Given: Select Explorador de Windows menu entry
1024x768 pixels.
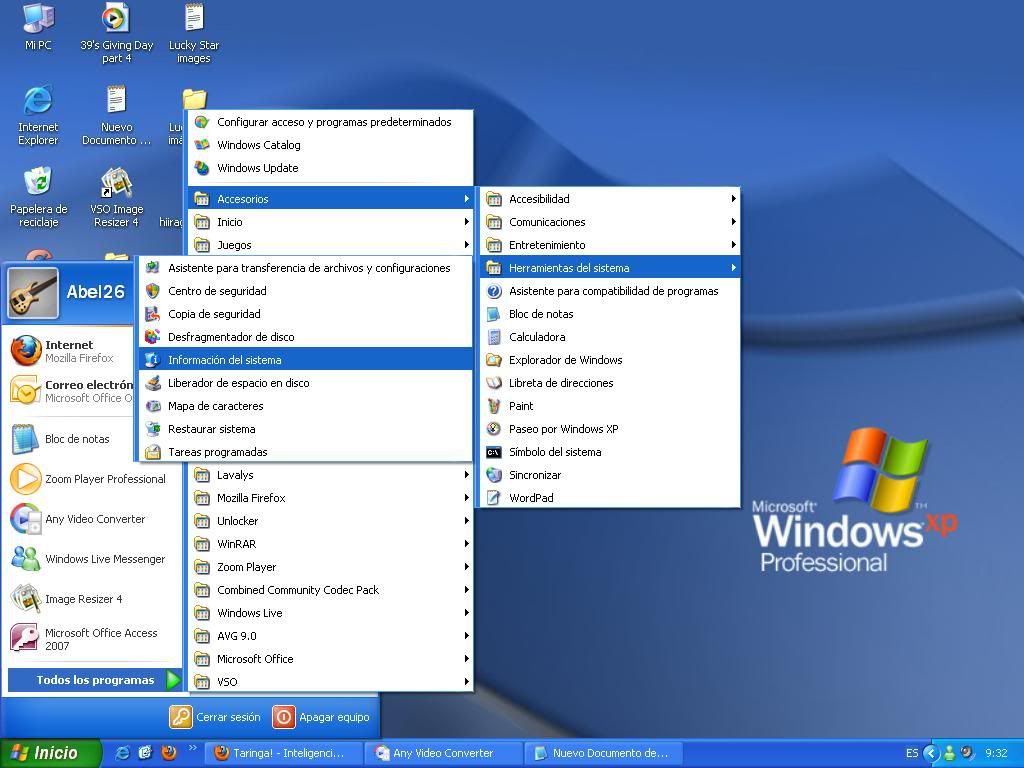Looking at the screenshot, I should [610, 360].
